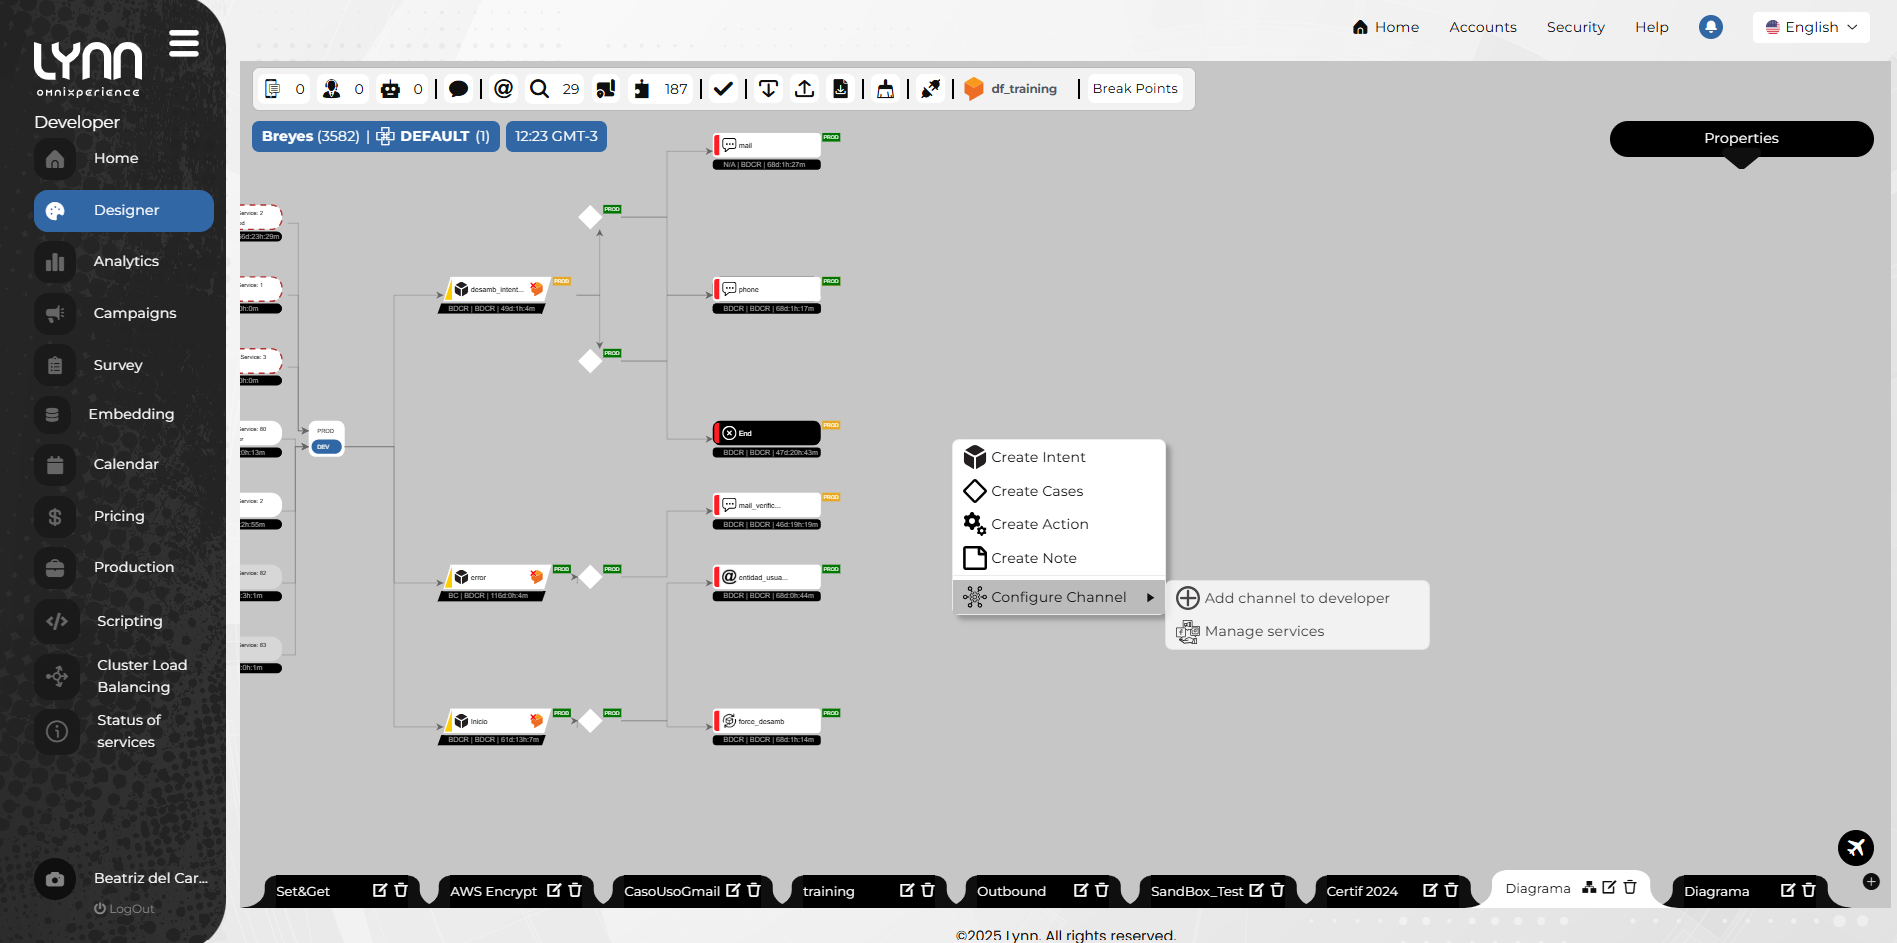Open the chat bubble toolbar icon
Image resolution: width=1897 pixels, height=943 pixels.
(458, 89)
